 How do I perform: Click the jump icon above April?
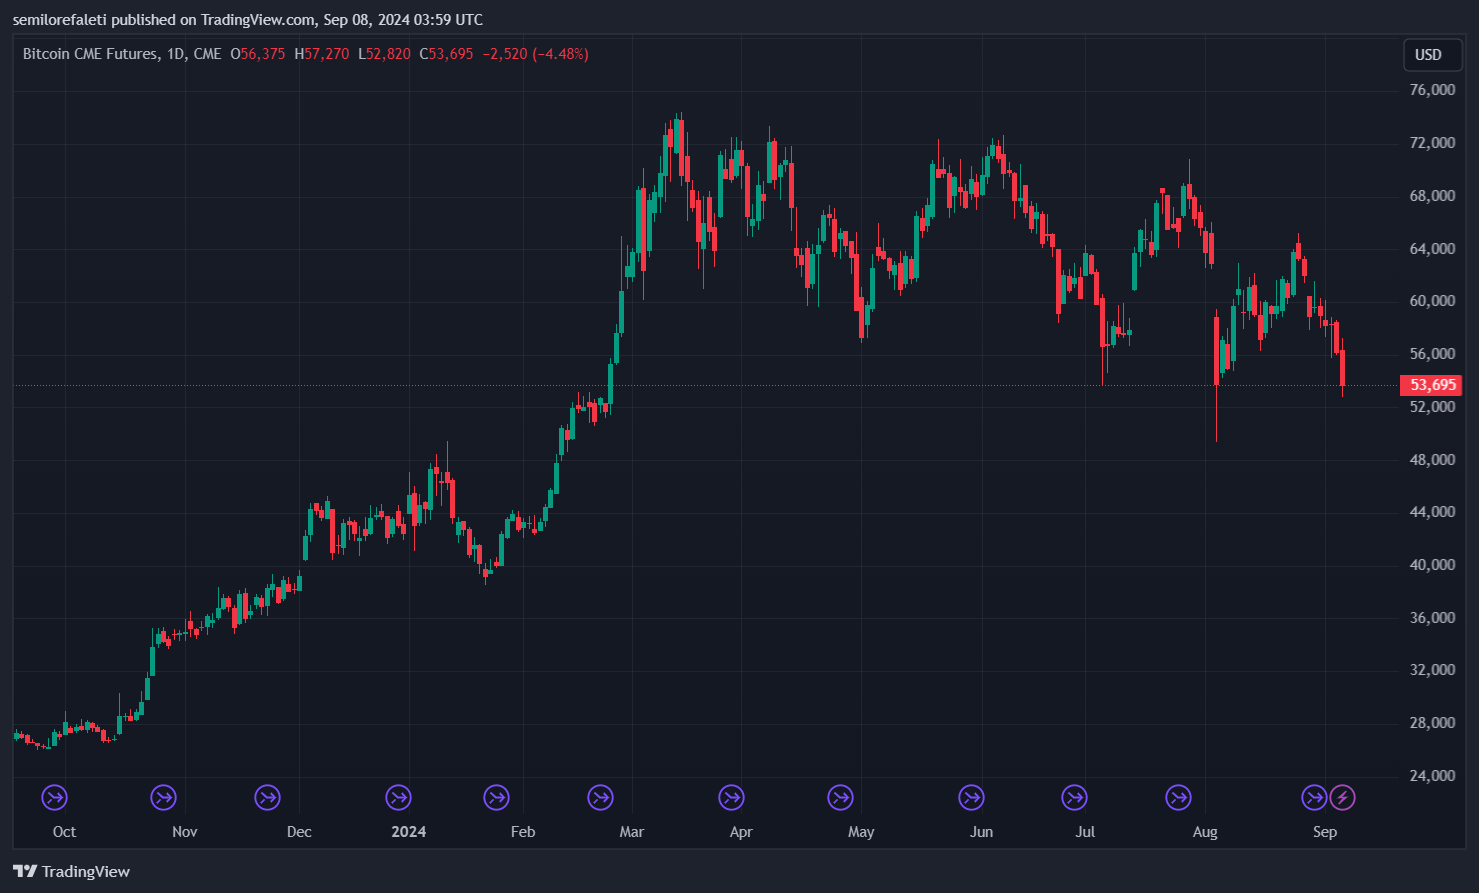coord(731,797)
